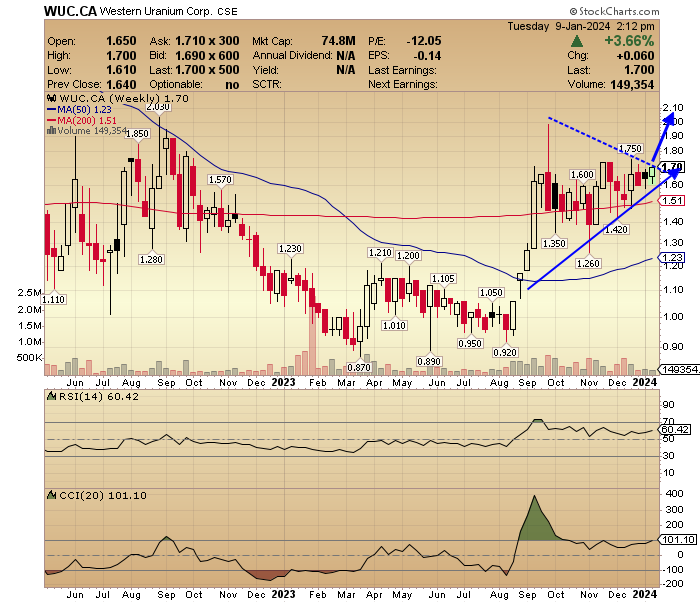
Task: Click the Volume value 149,354 in header
Action: pyautogui.click(x=632, y=84)
